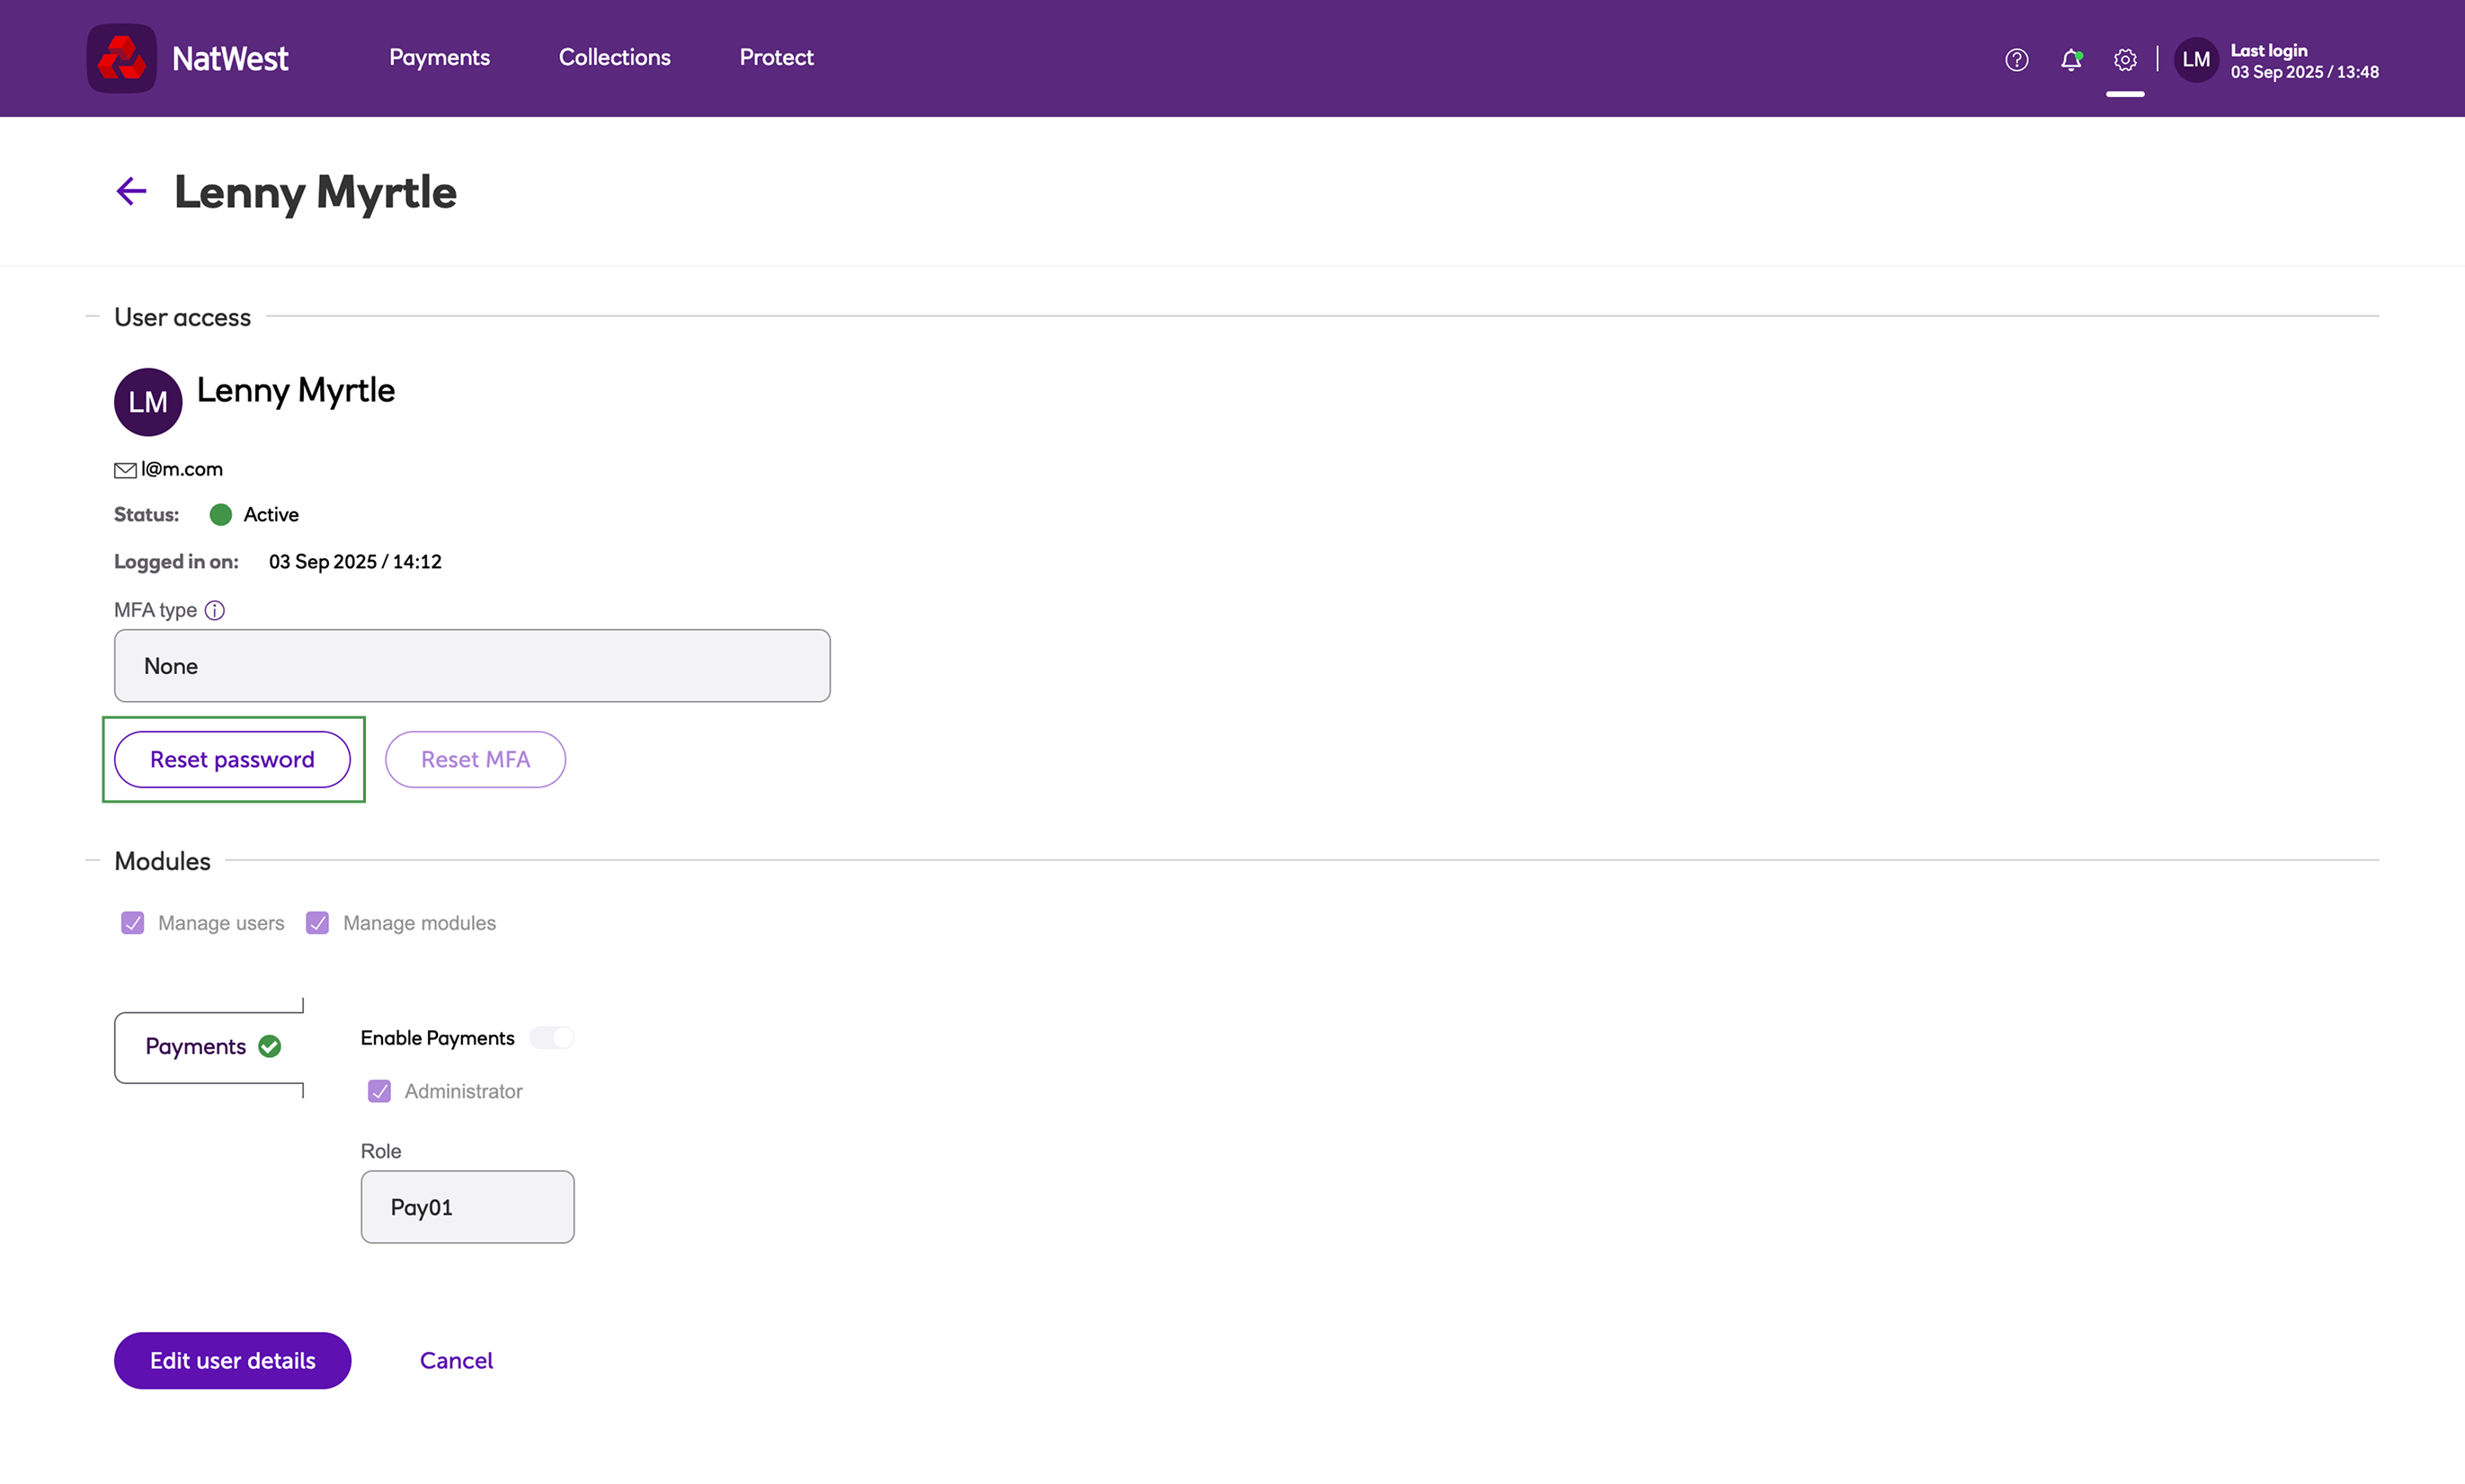Click the NatWest logo icon
This screenshot has height=1484, width=2465.
pos(121,58)
